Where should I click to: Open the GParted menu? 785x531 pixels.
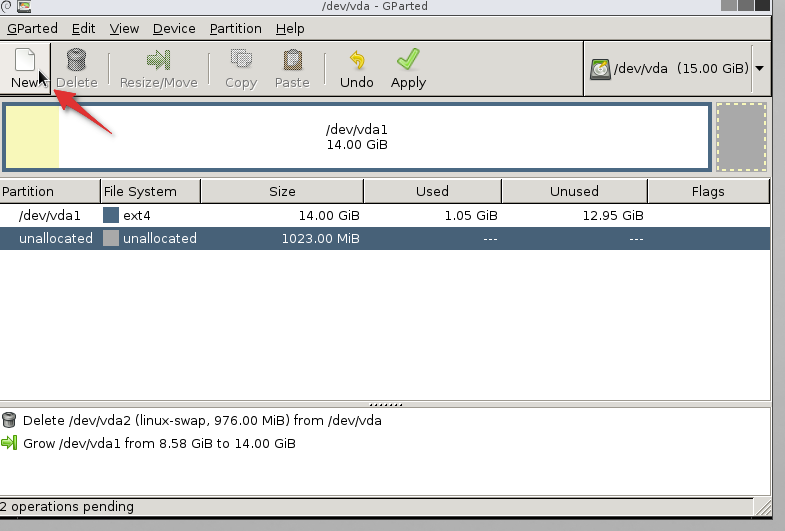click(32, 29)
